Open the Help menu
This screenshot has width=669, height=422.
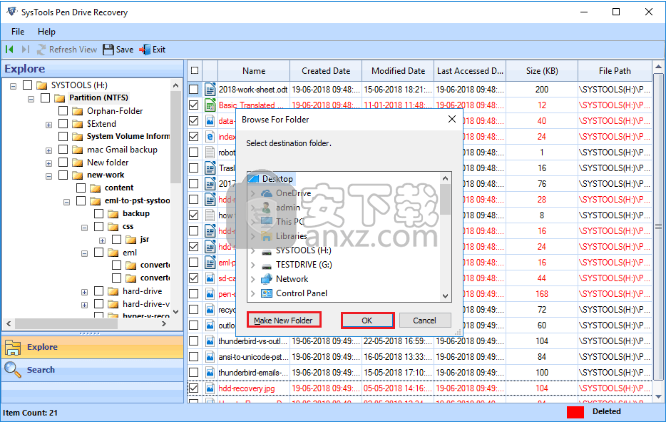click(46, 32)
